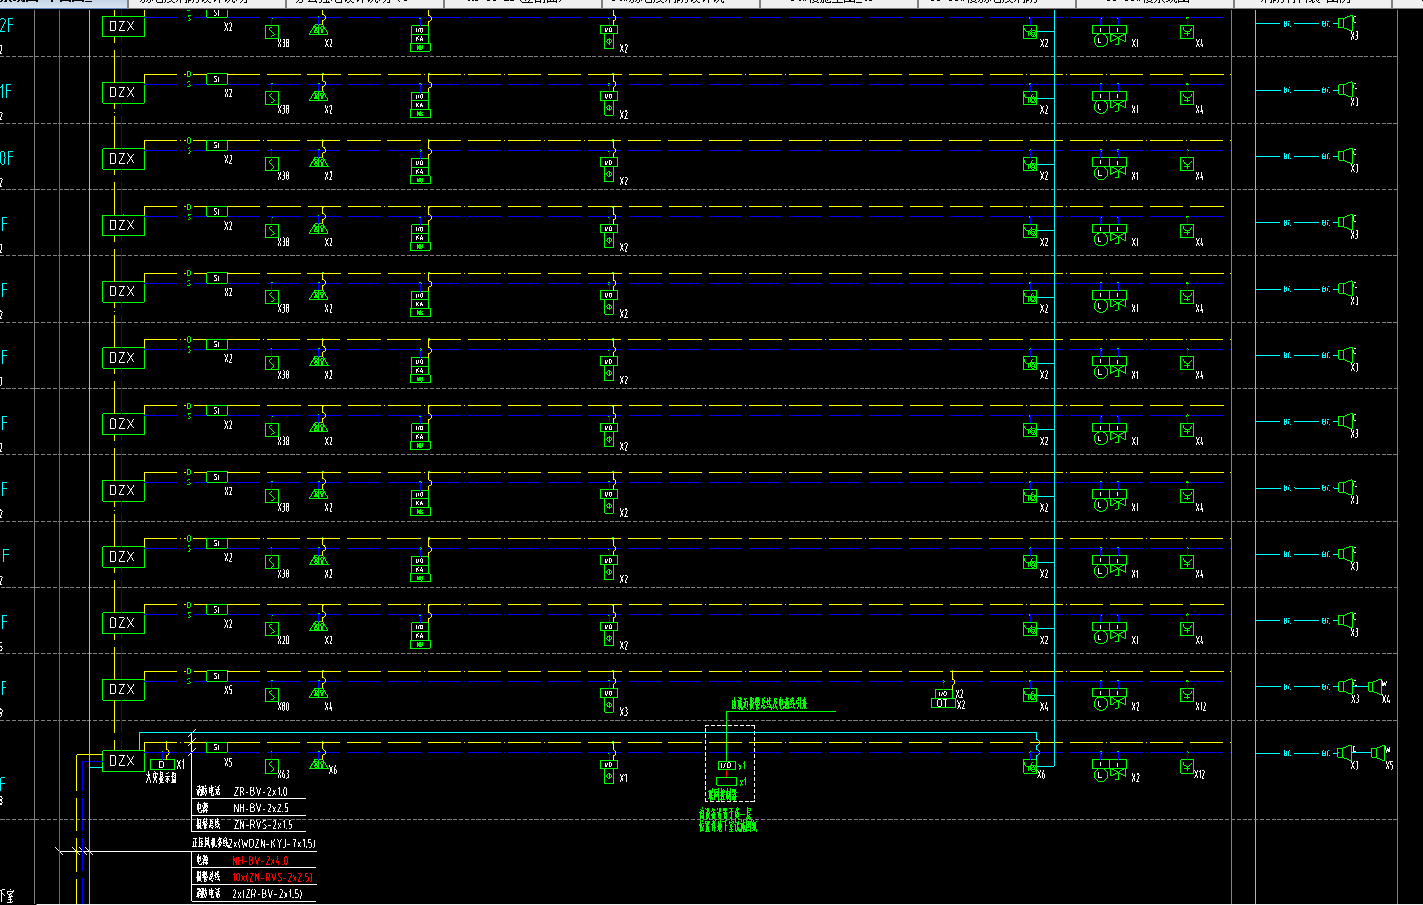The width and height of the screenshot is (1423, 905).
Task: Click the 火灾显示盘 label under the D box
Action: coord(161,777)
